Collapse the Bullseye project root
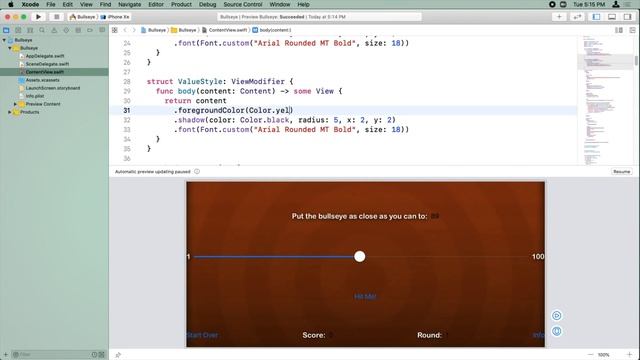The width and height of the screenshot is (640, 360). tap(4, 40)
